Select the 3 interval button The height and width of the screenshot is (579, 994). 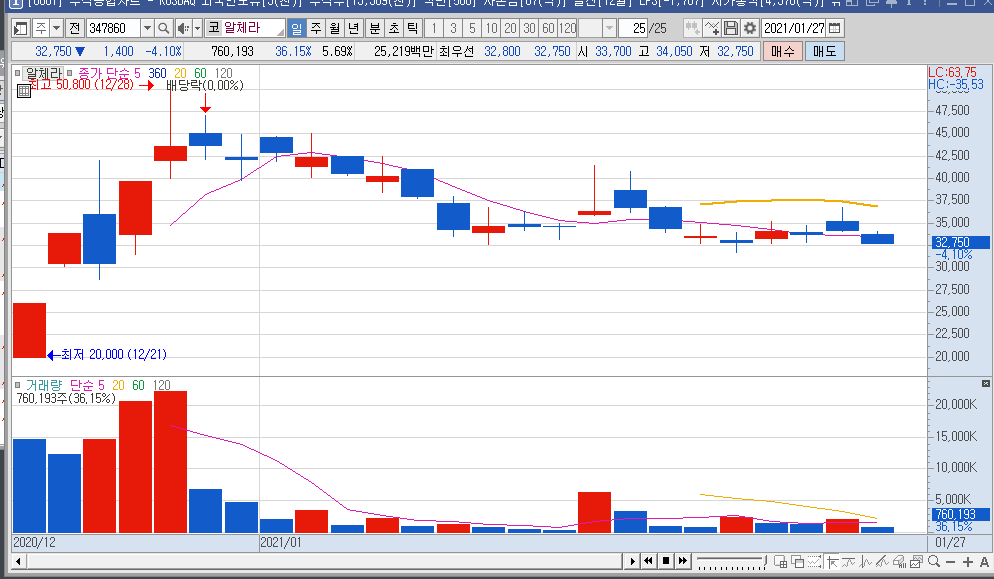pyautogui.click(x=453, y=28)
